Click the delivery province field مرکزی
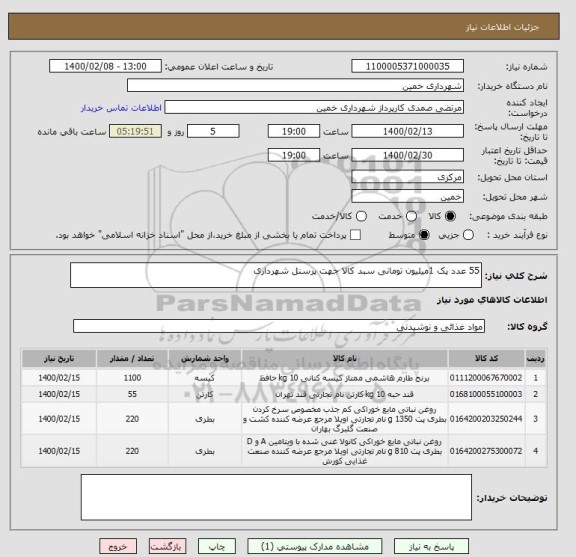The height and width of the screenshot is (557, 576). click(x=407, y=177)
